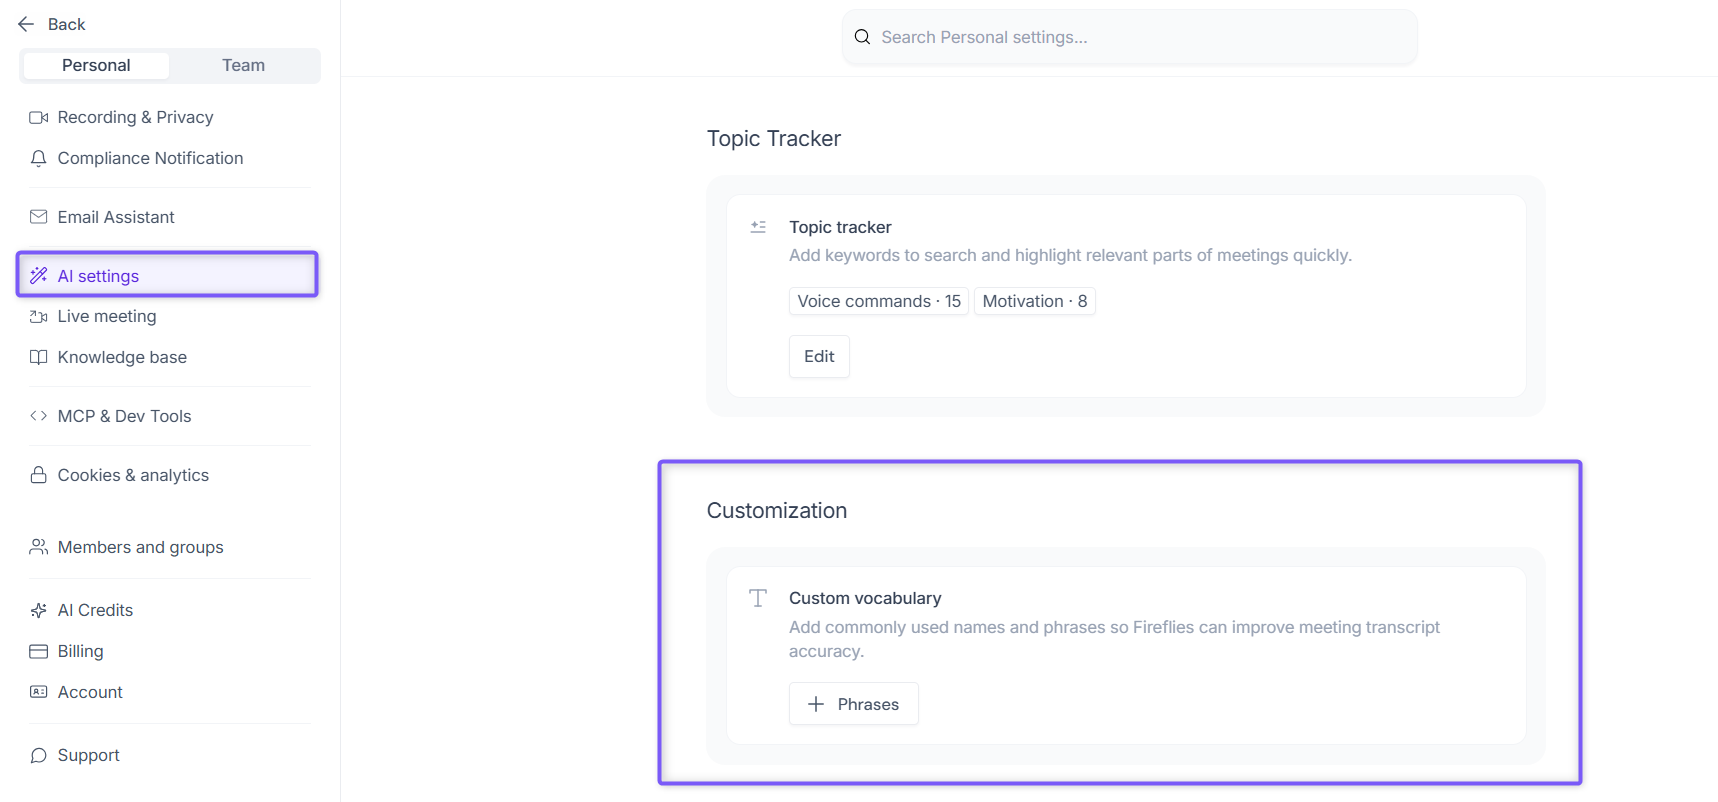Click the Email Assistant envelope icon

click(39, 217)
